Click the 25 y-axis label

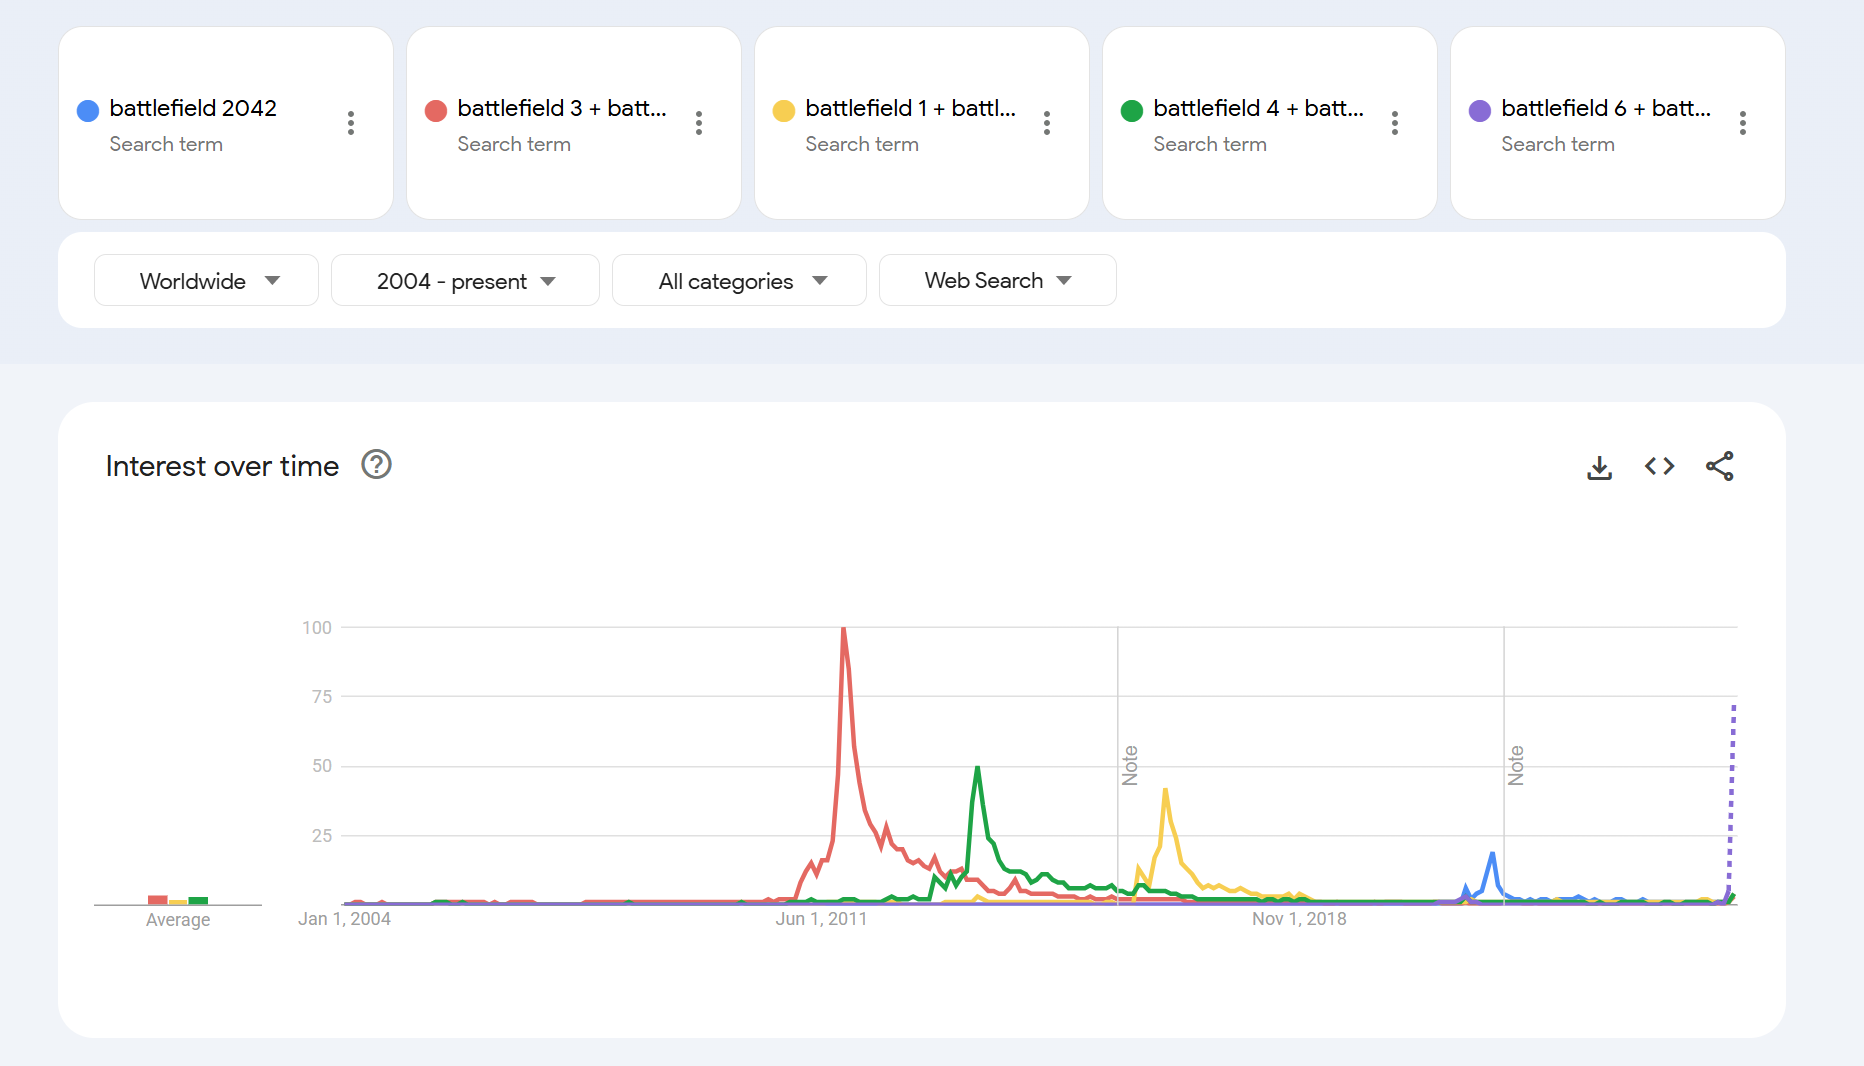click(x=322, y=836)
